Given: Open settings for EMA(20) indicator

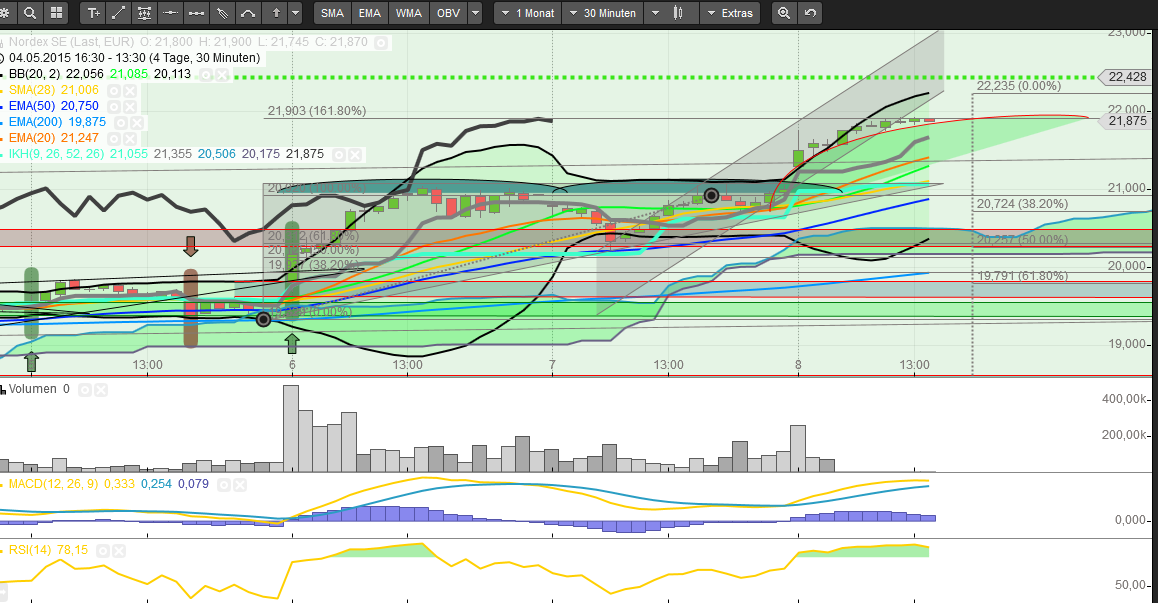Looking at the screenshot, I should (x=114, y=138).
